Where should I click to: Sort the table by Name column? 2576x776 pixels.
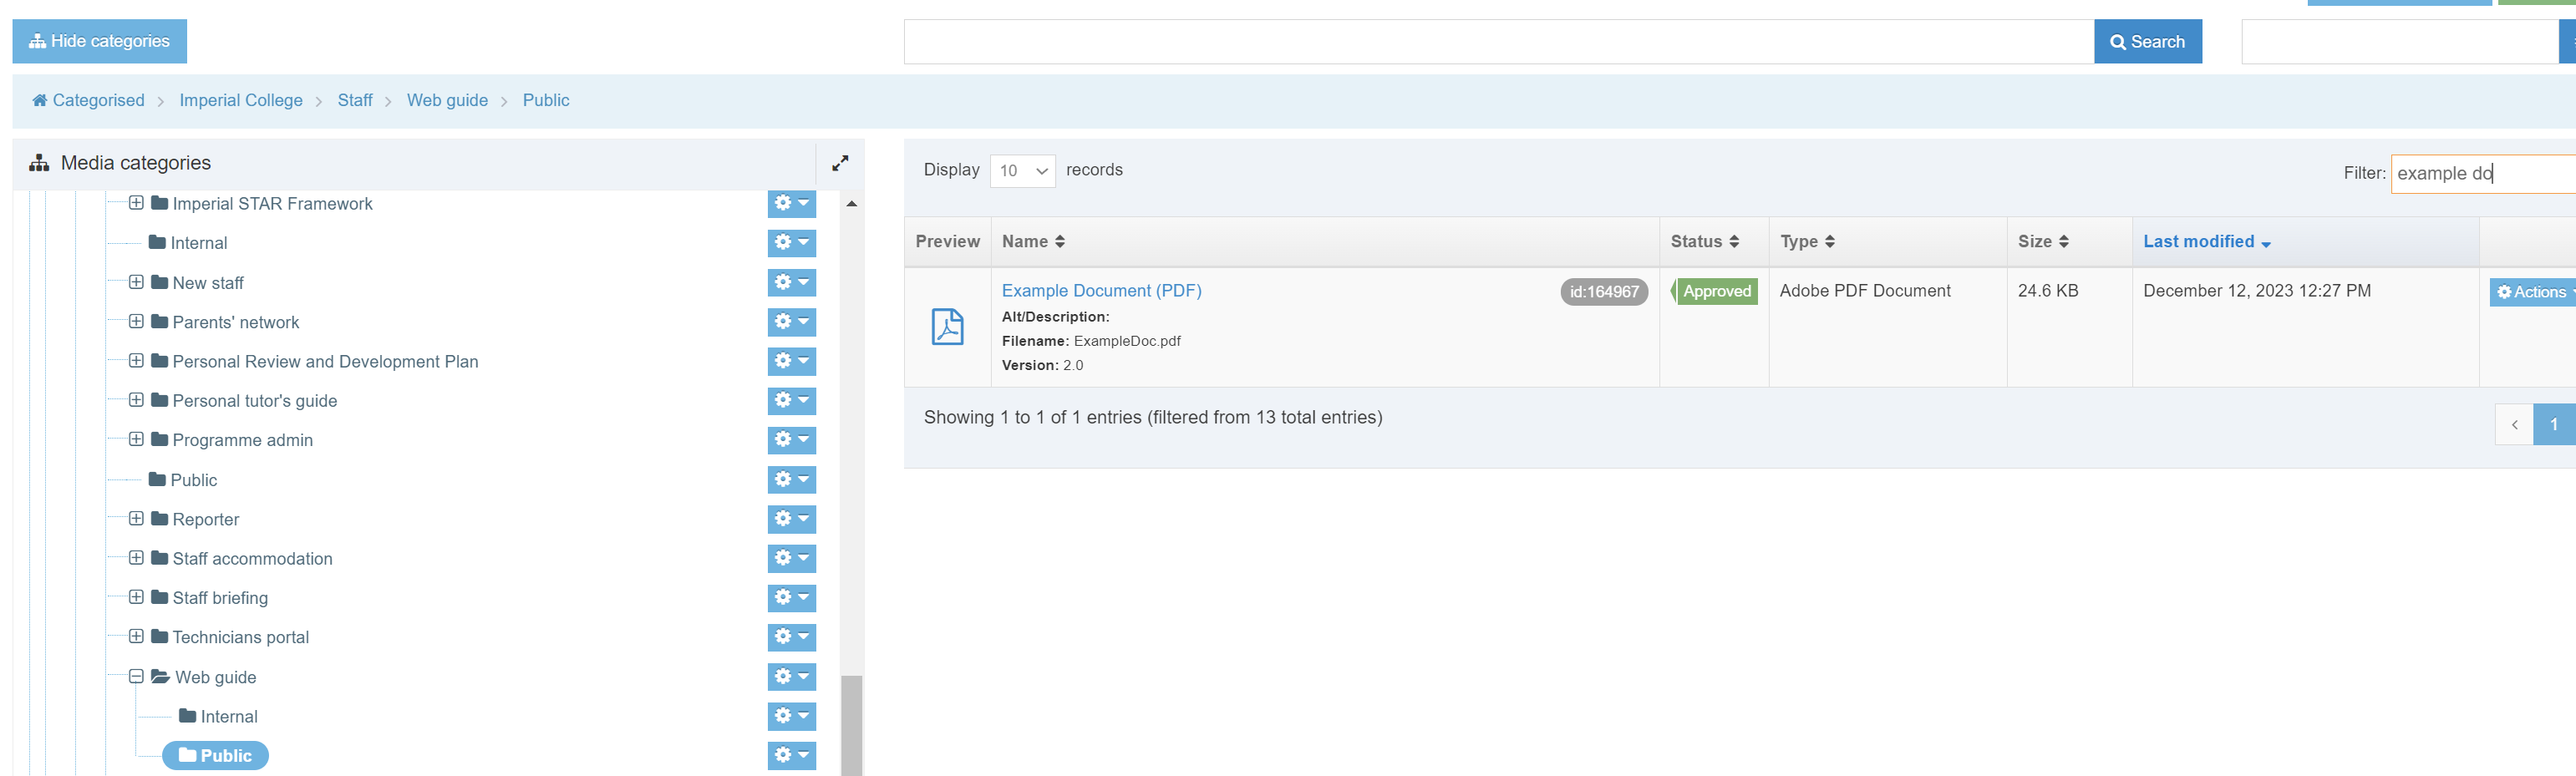pos(1033,242)
